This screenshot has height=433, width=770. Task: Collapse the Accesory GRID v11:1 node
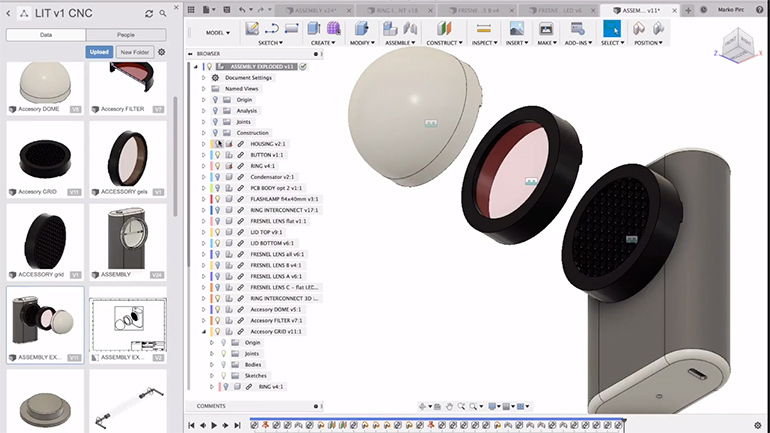tap(204, 331)
